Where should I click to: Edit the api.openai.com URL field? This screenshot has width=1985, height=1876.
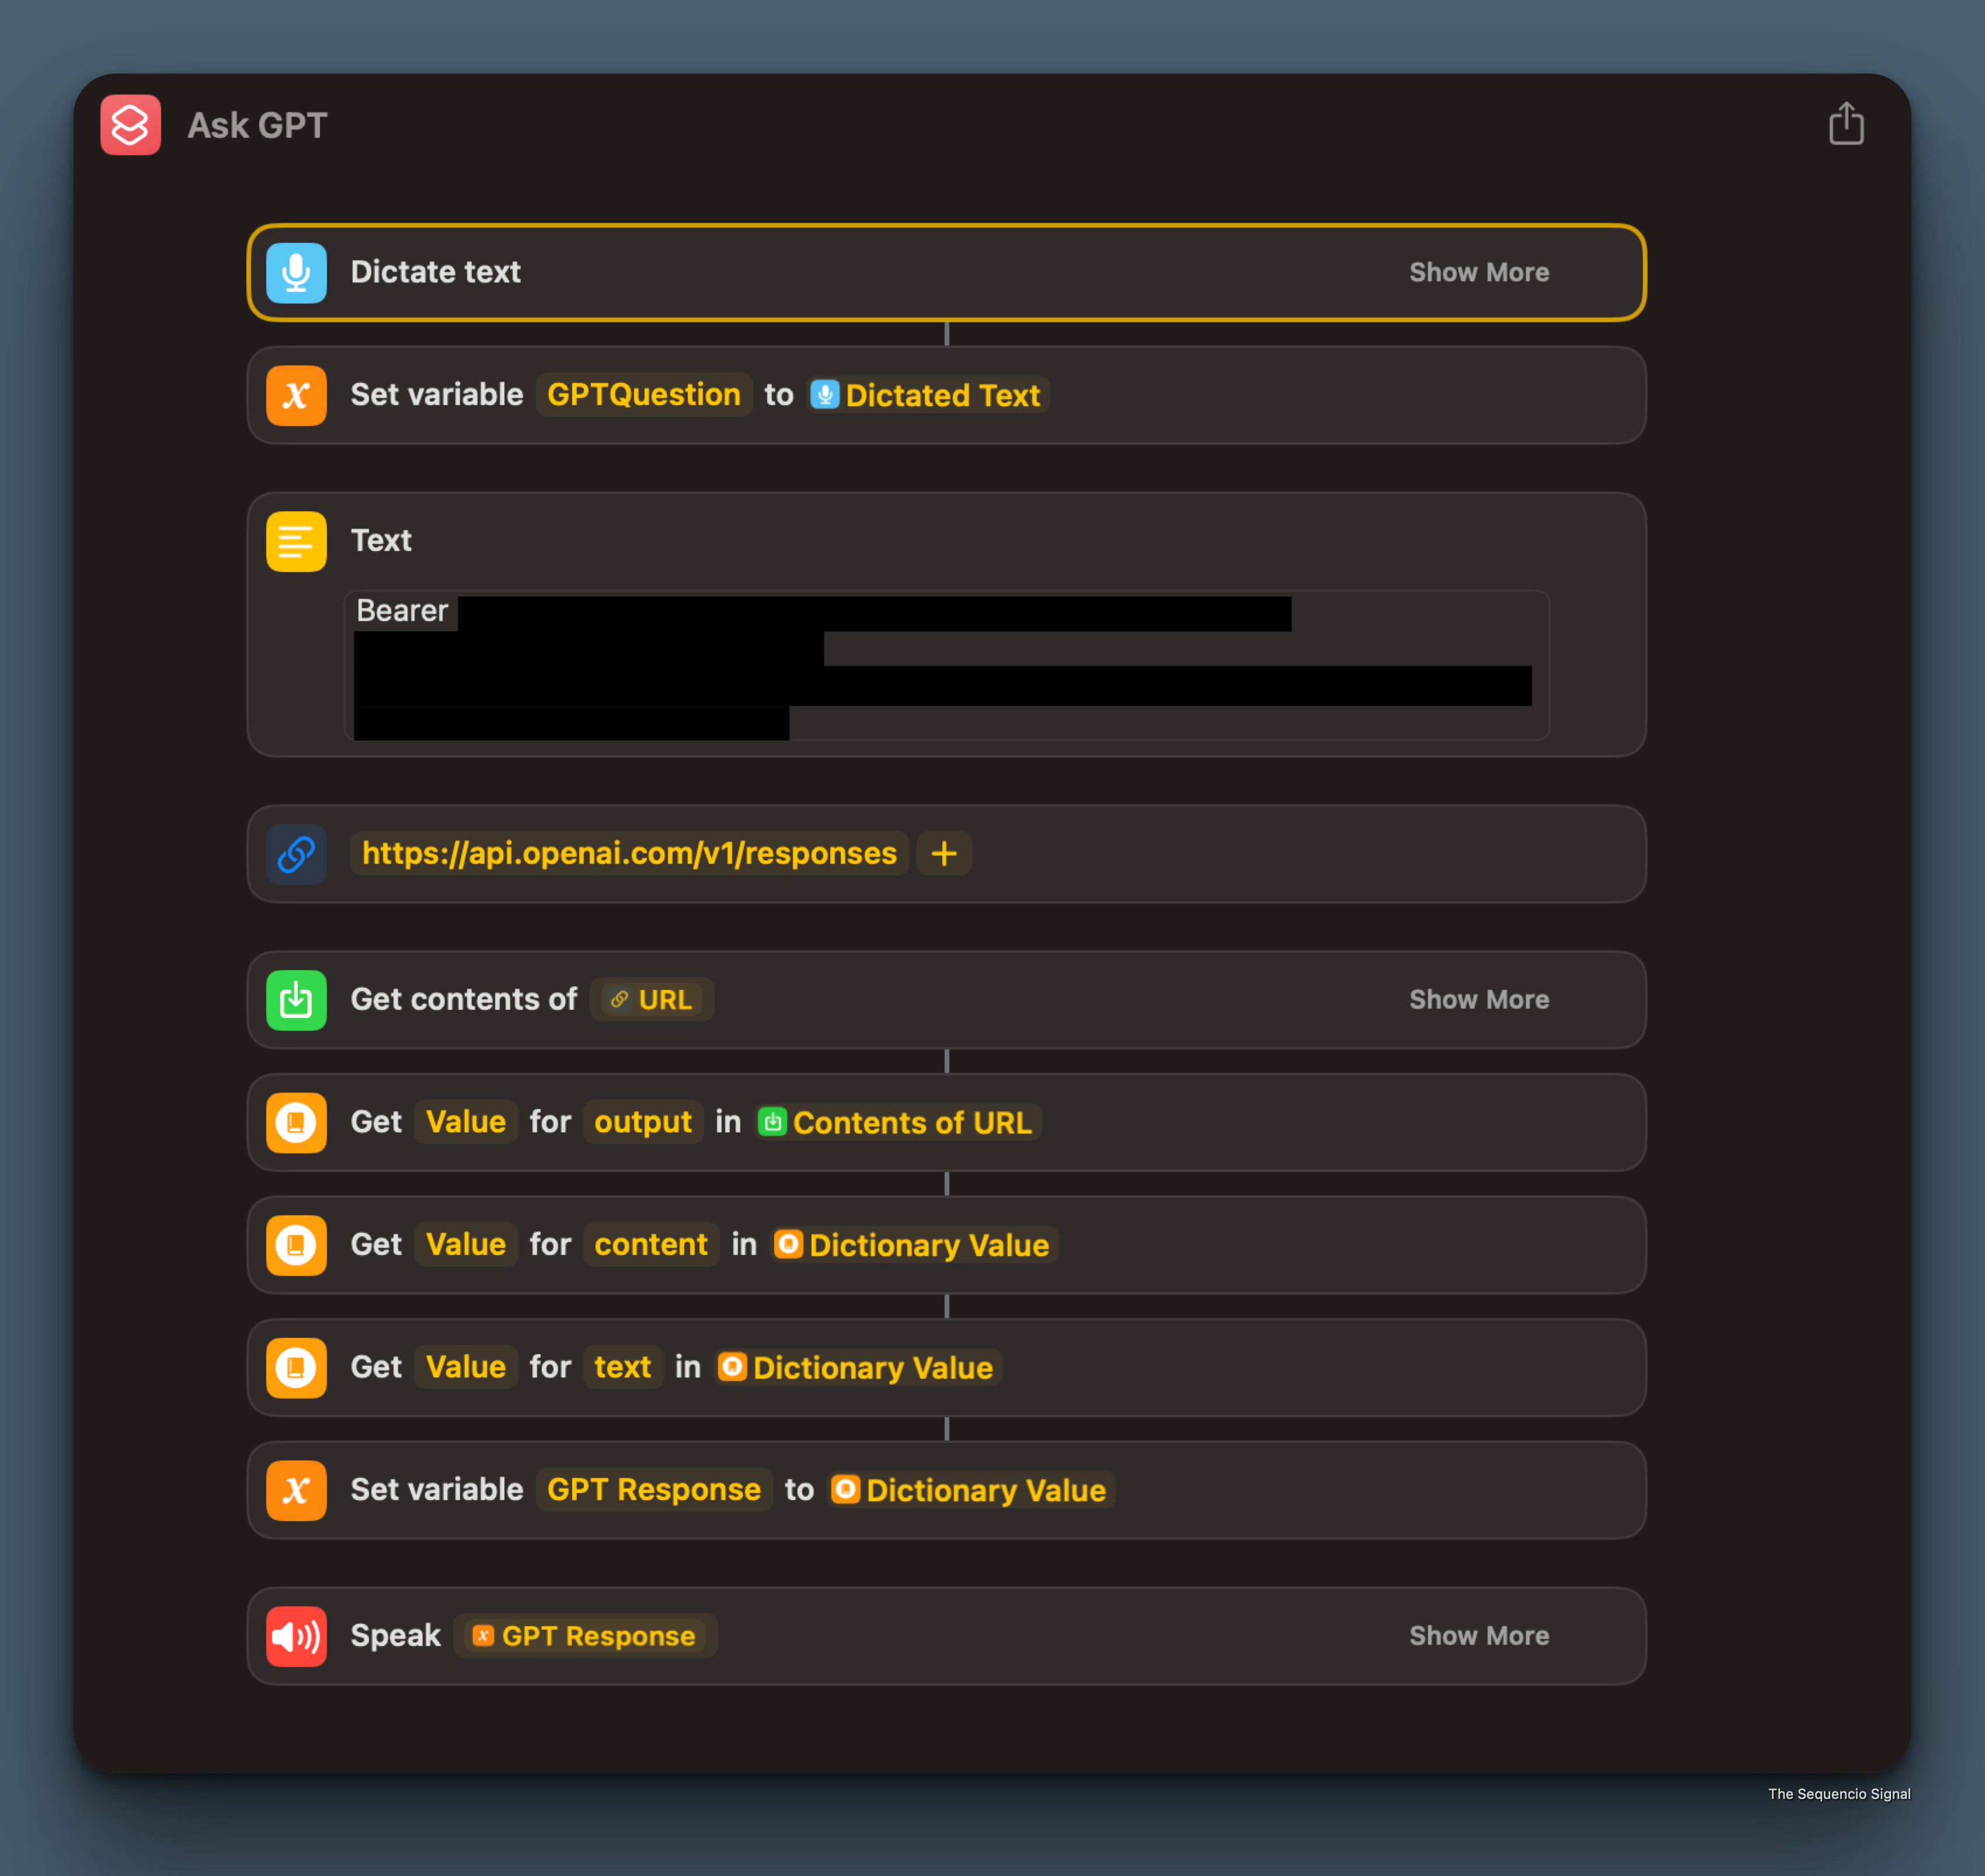[628, 854]
